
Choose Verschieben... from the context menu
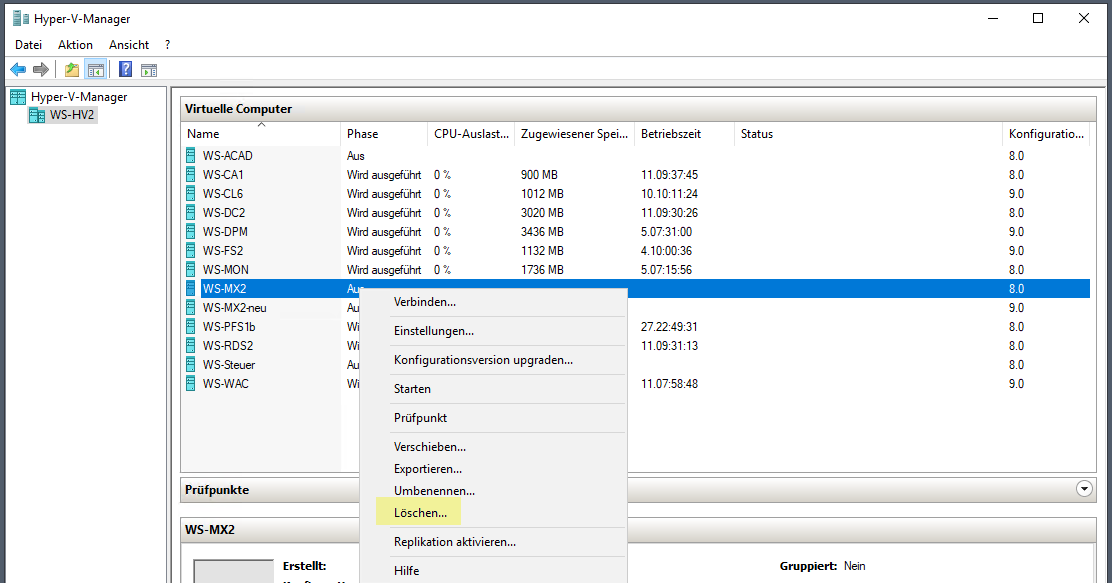493,448
